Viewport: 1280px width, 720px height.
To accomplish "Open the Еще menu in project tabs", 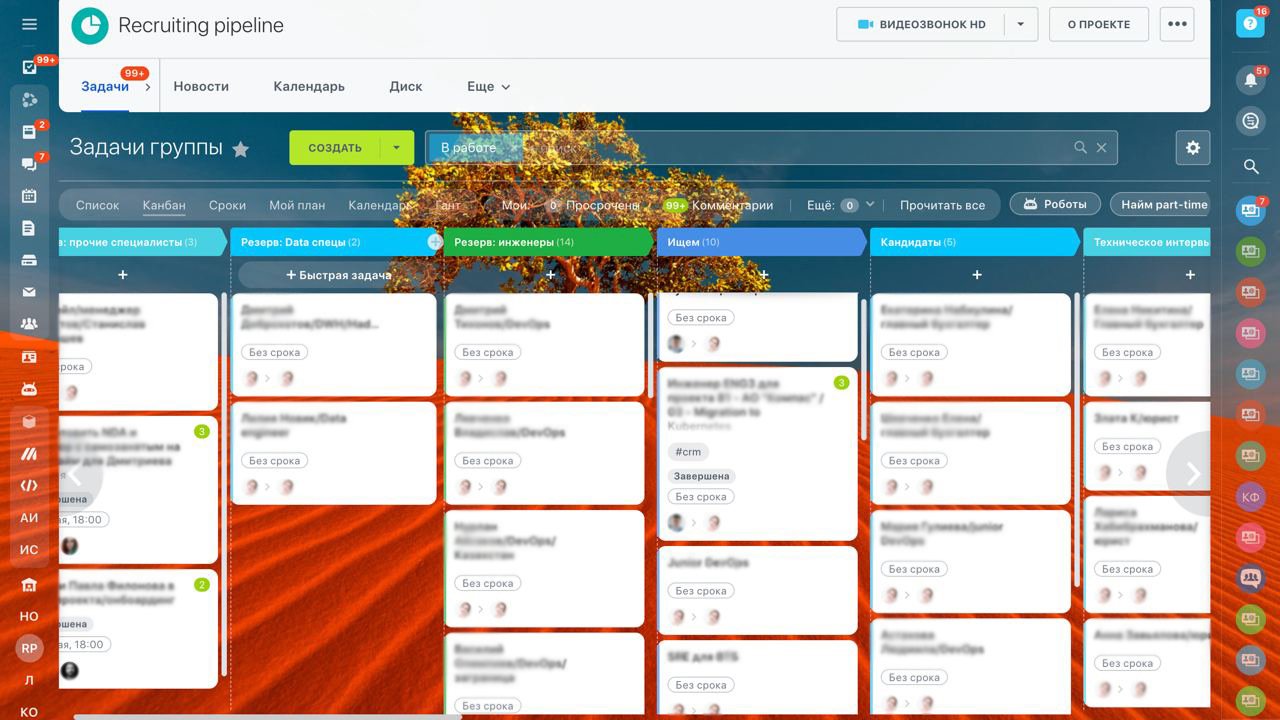I will click(488, 87).
